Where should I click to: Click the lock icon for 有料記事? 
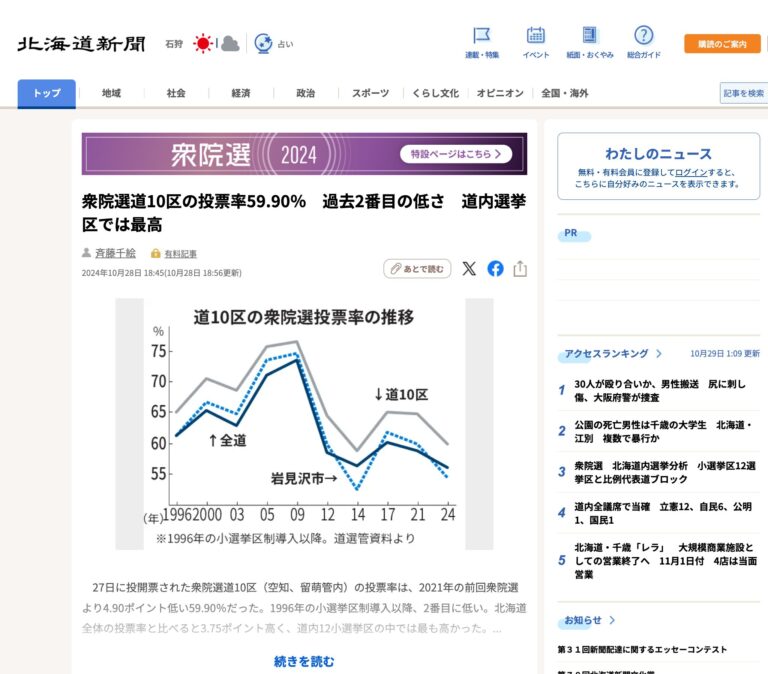(156, 253)
